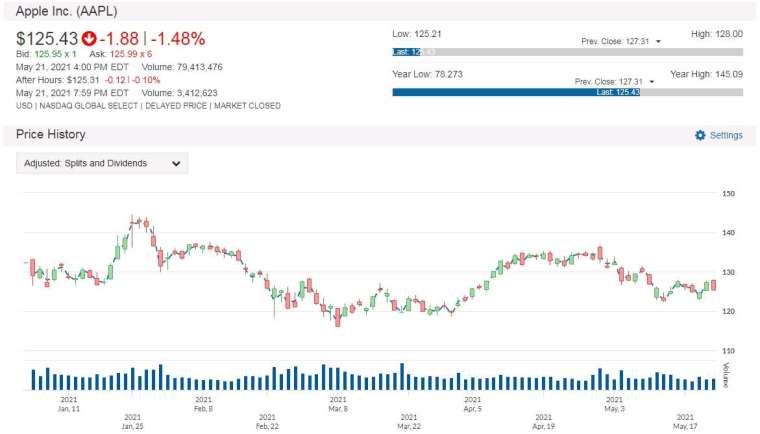Click the Settings link text
The image size is (760, 434).
[726, 135]
